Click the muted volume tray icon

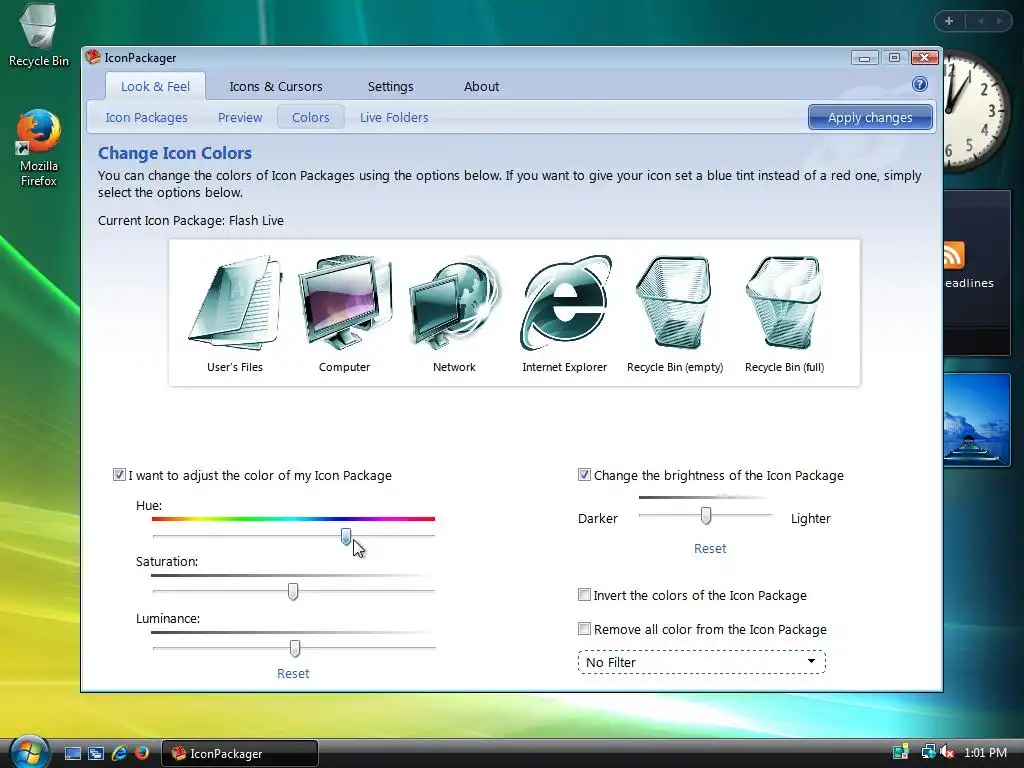(947, 752)
